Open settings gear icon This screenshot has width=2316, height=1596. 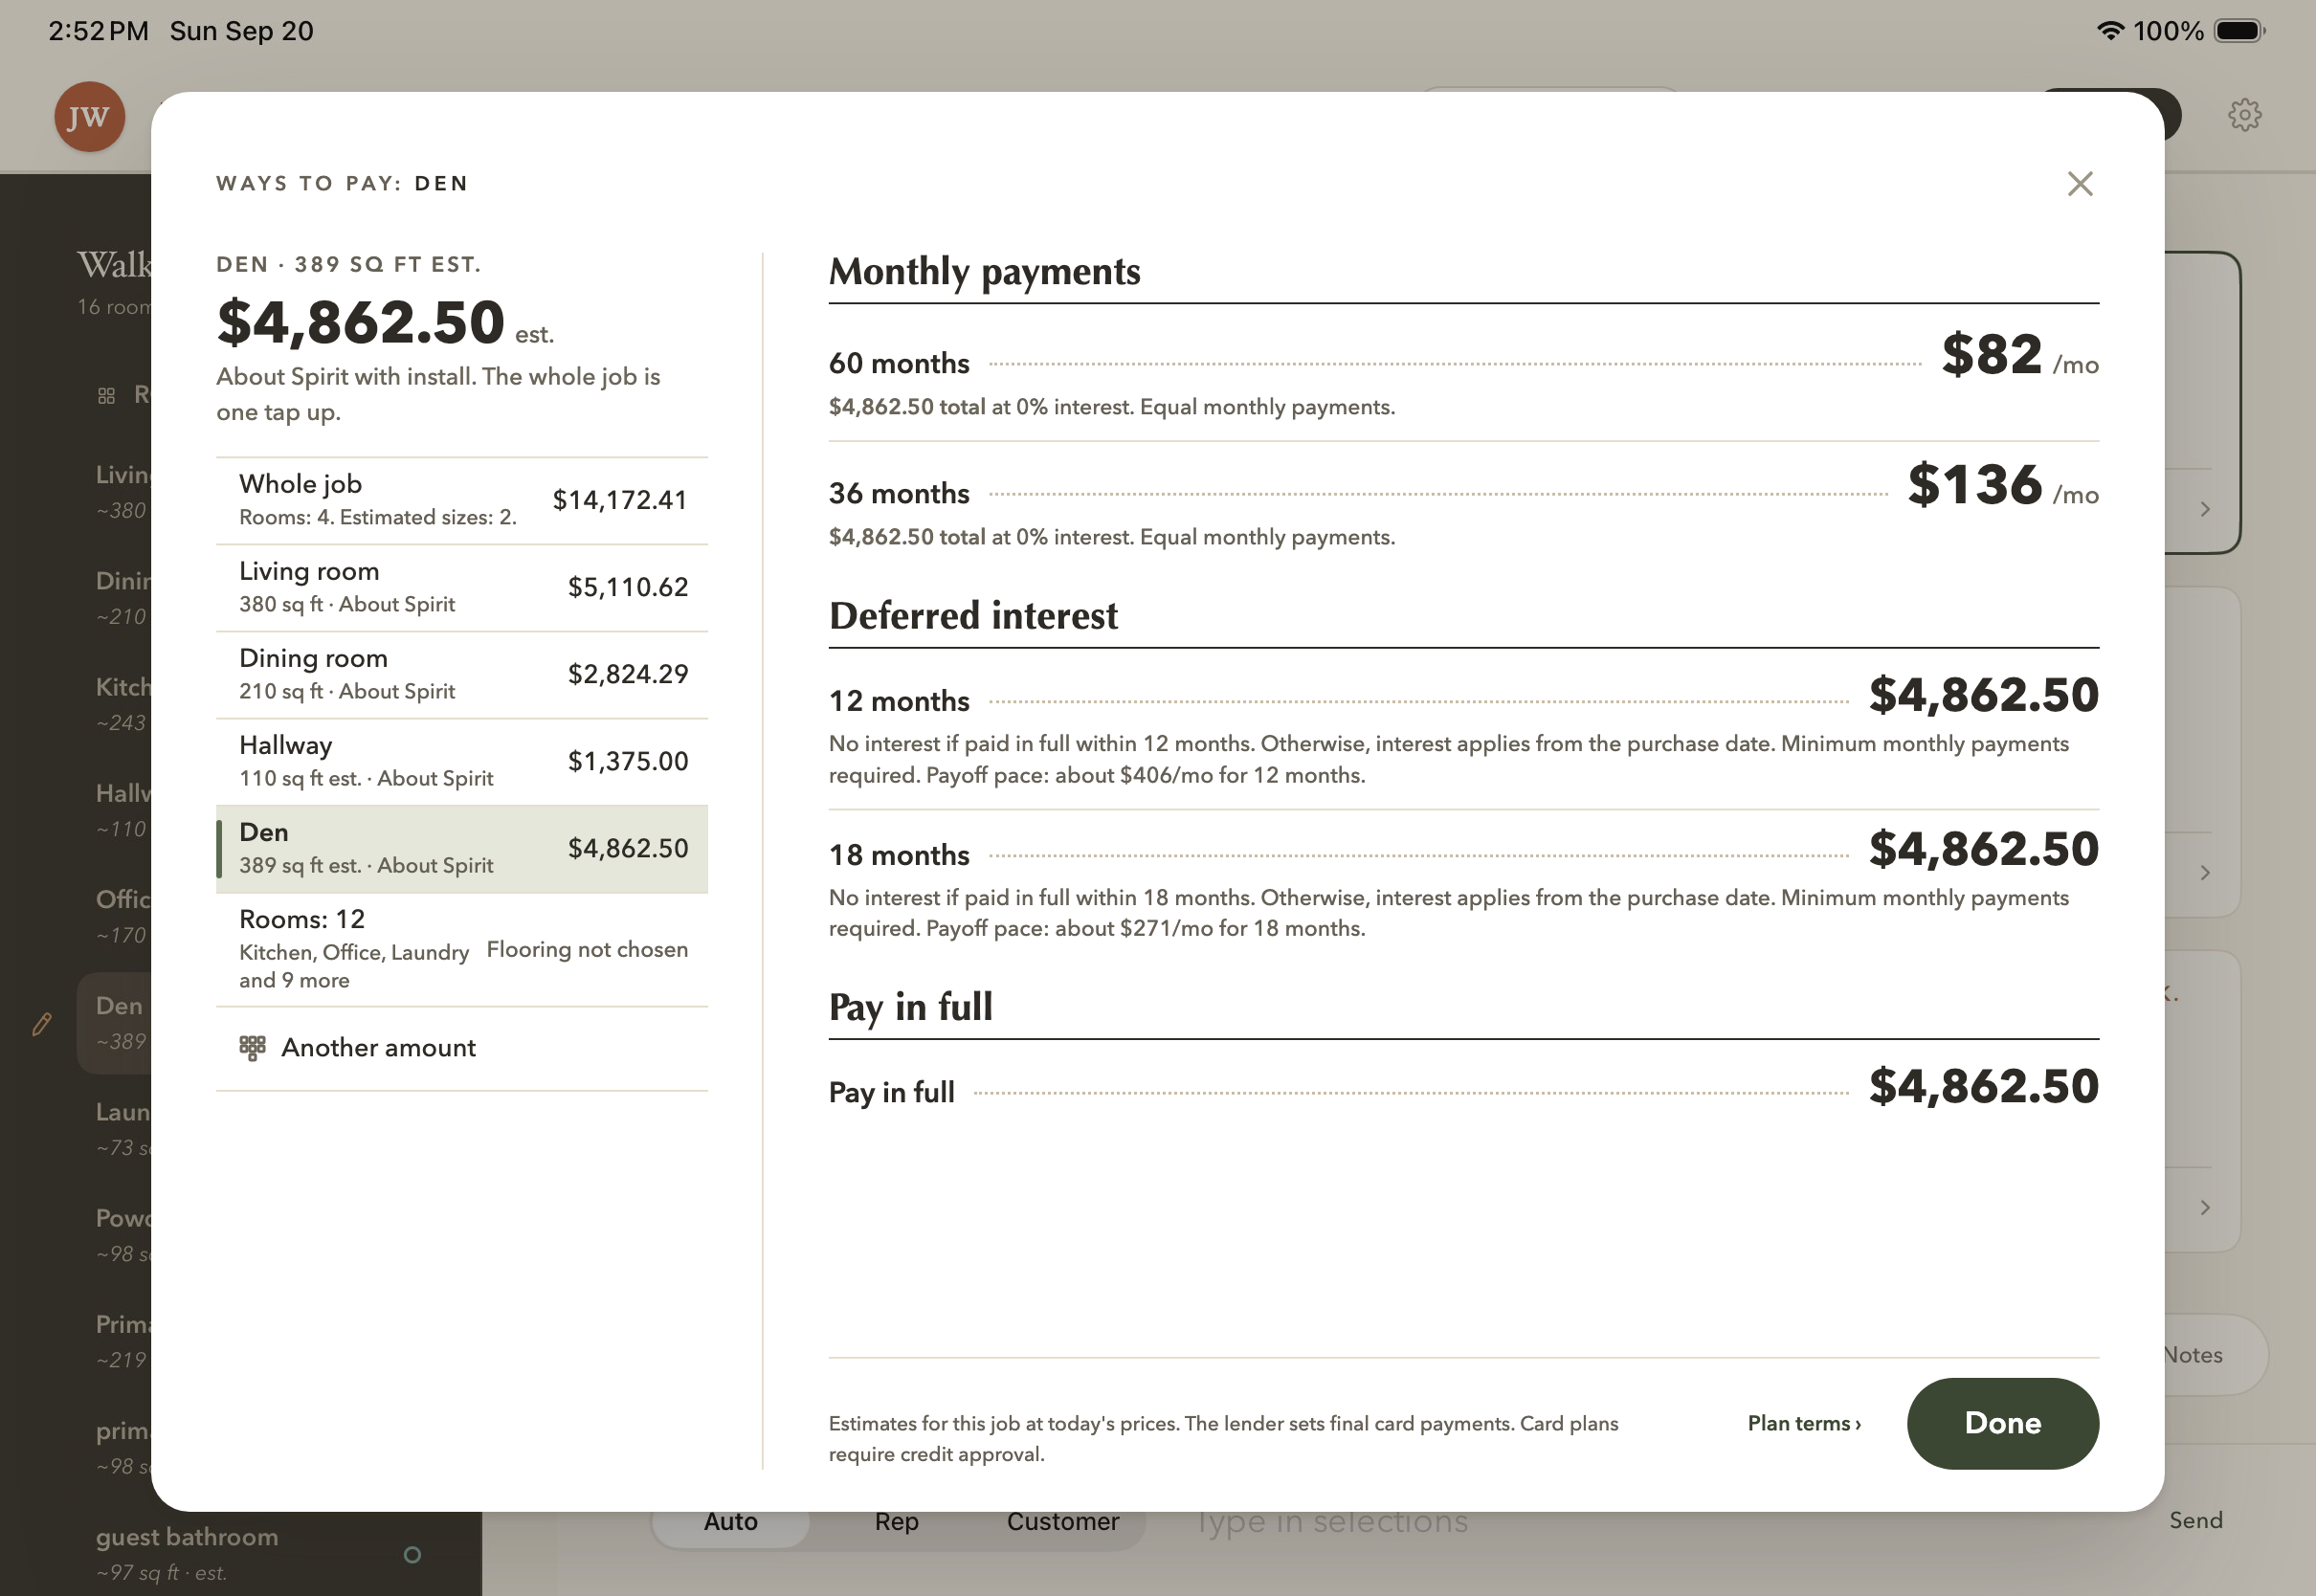coord(2244,115)
